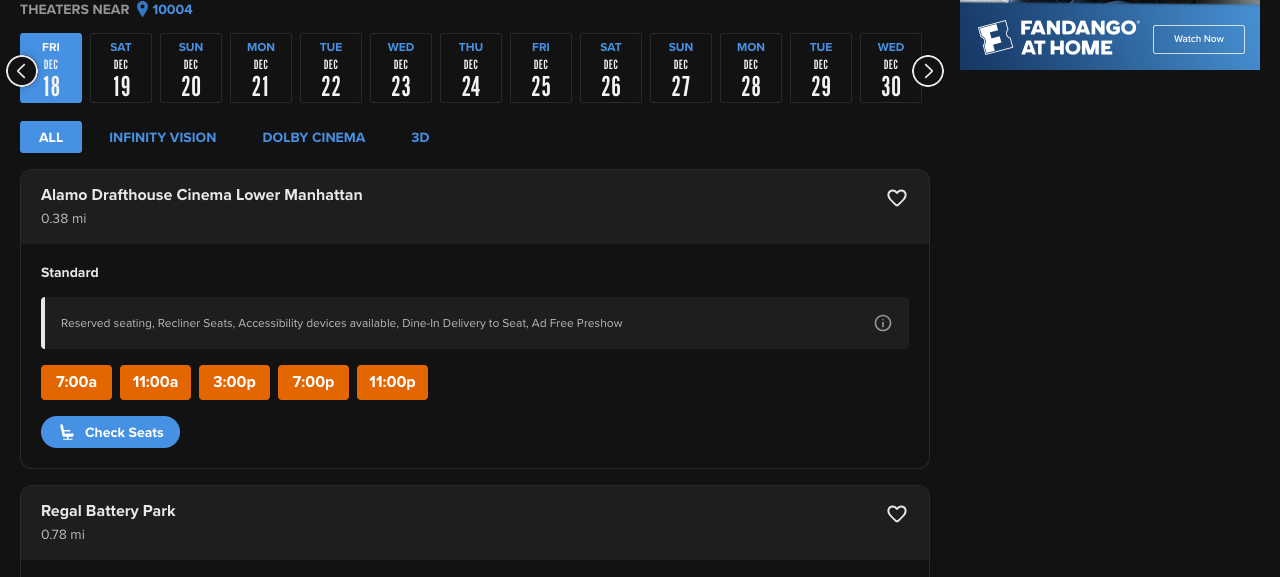Favorite Regal Battery Park with heart icon
Screen dimensions: 1280x577
tap(897, 514)
